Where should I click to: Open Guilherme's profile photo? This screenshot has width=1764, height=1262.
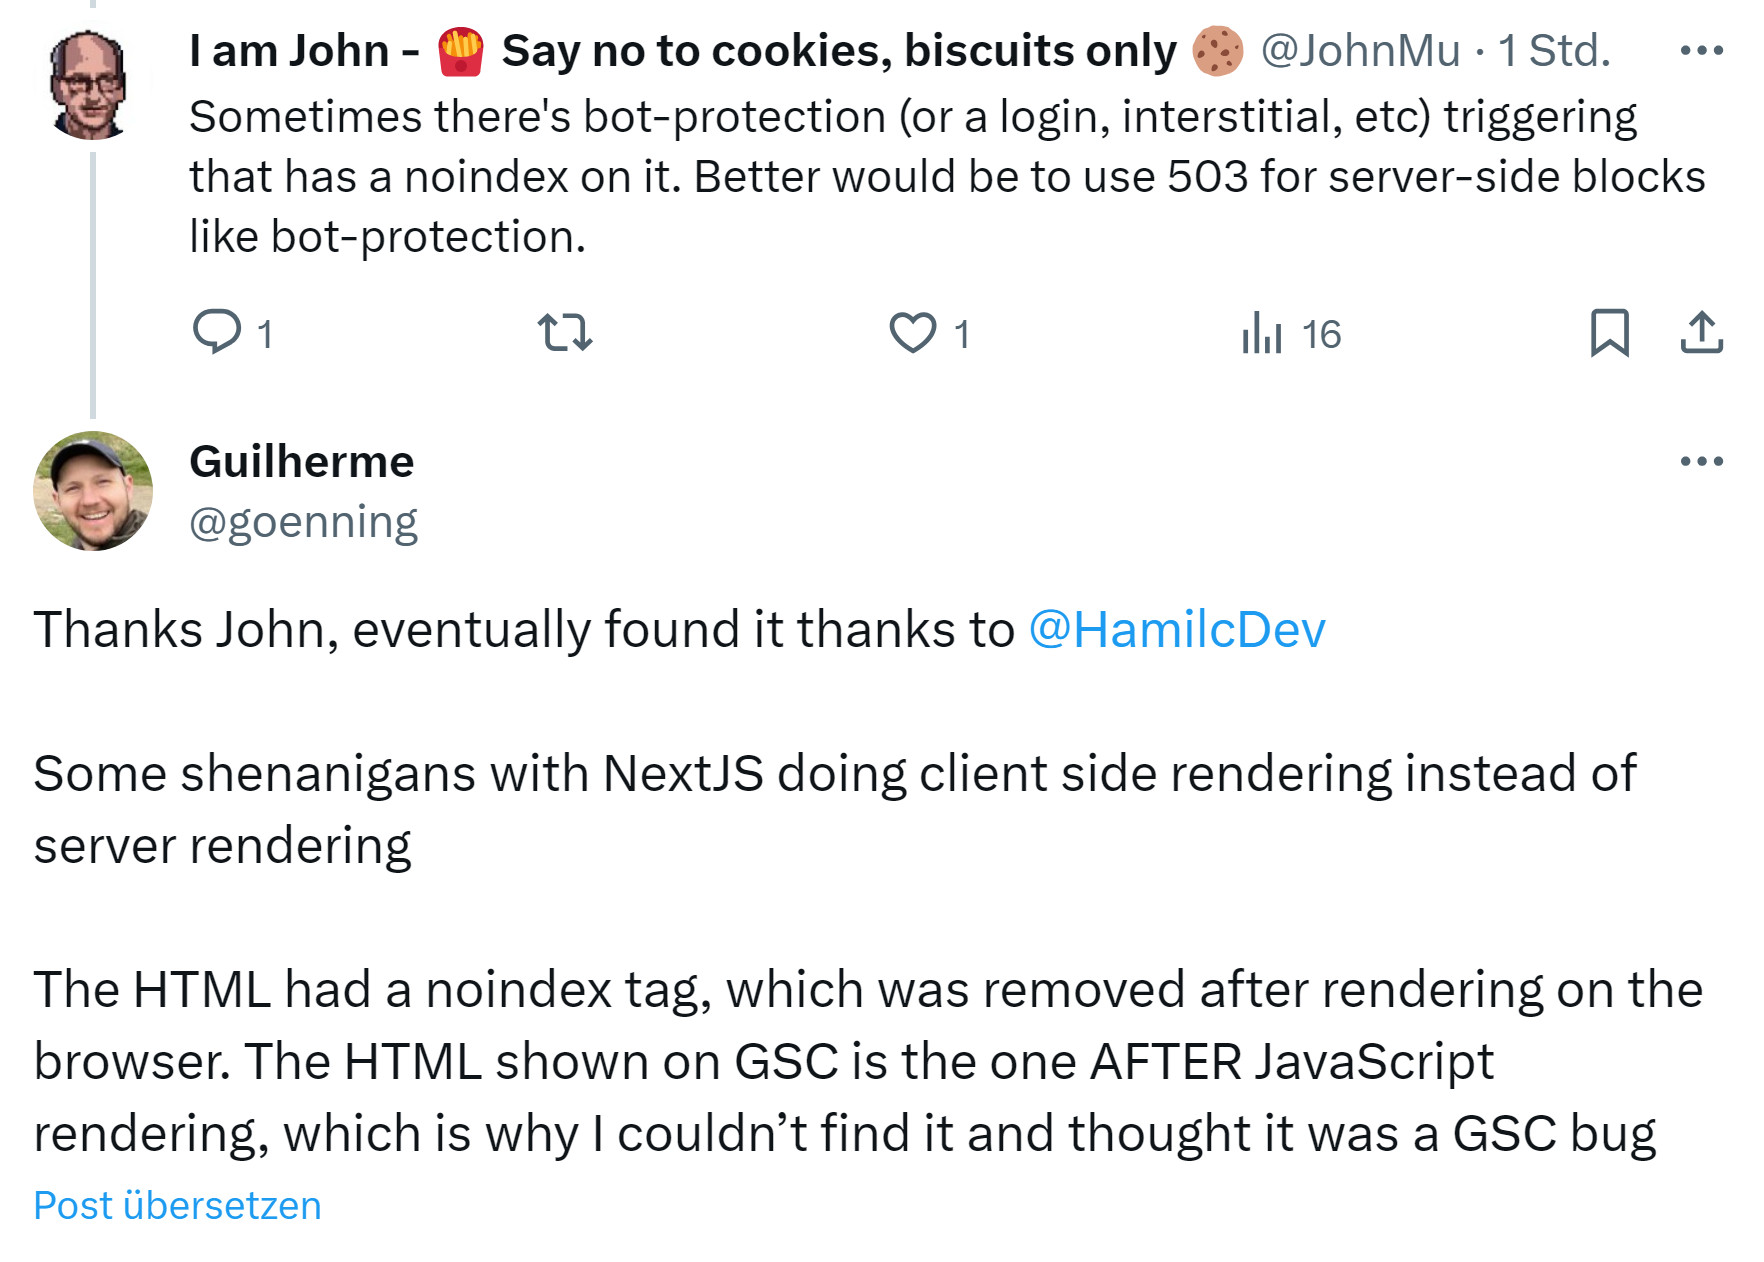tap(93, 491)
